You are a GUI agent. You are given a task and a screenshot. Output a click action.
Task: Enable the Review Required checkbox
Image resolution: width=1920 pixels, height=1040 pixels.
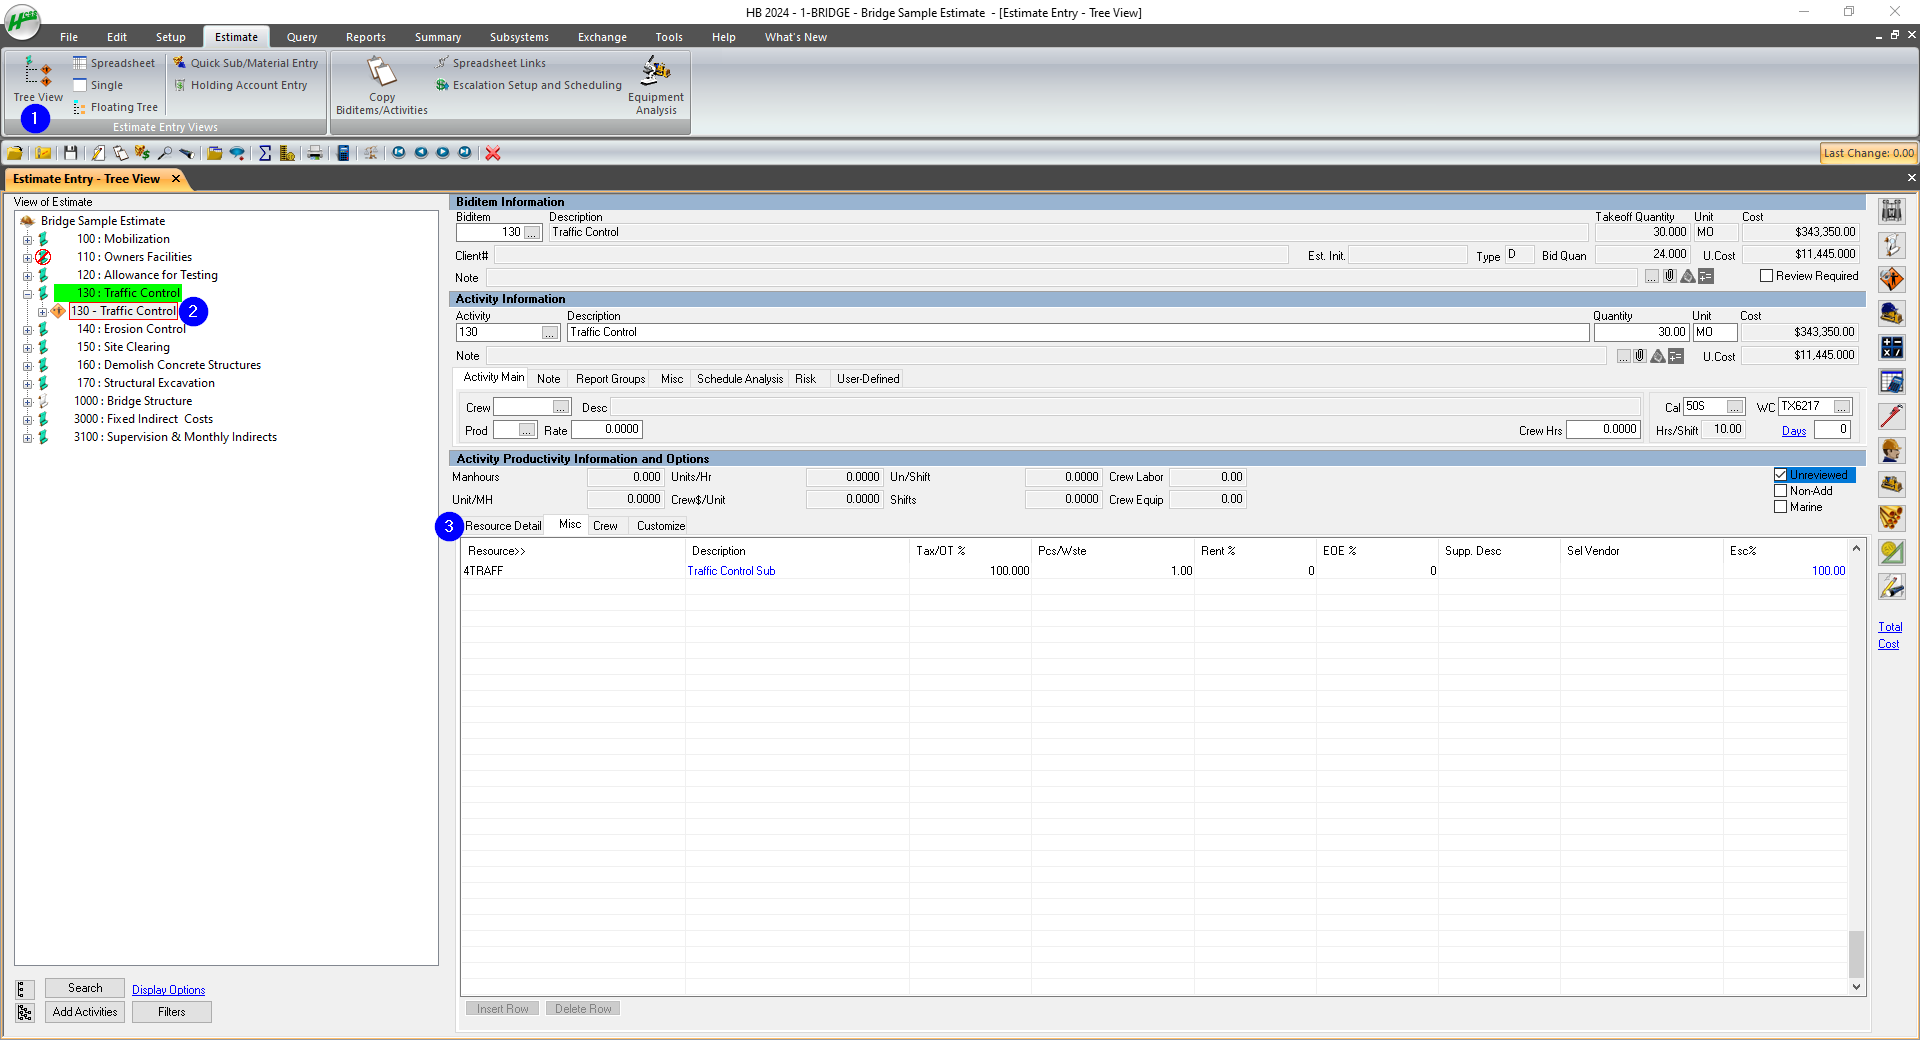click(1767, 276)
